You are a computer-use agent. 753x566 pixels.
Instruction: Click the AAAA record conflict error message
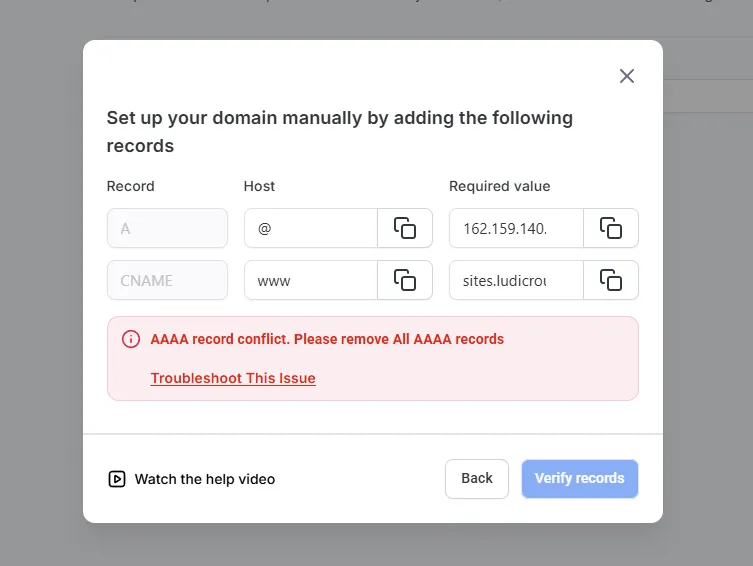click(327, 339)
